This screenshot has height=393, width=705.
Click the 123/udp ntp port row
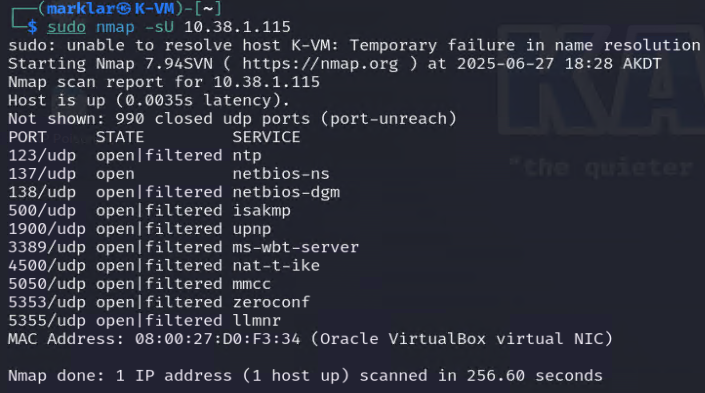(x=135, y=156)
